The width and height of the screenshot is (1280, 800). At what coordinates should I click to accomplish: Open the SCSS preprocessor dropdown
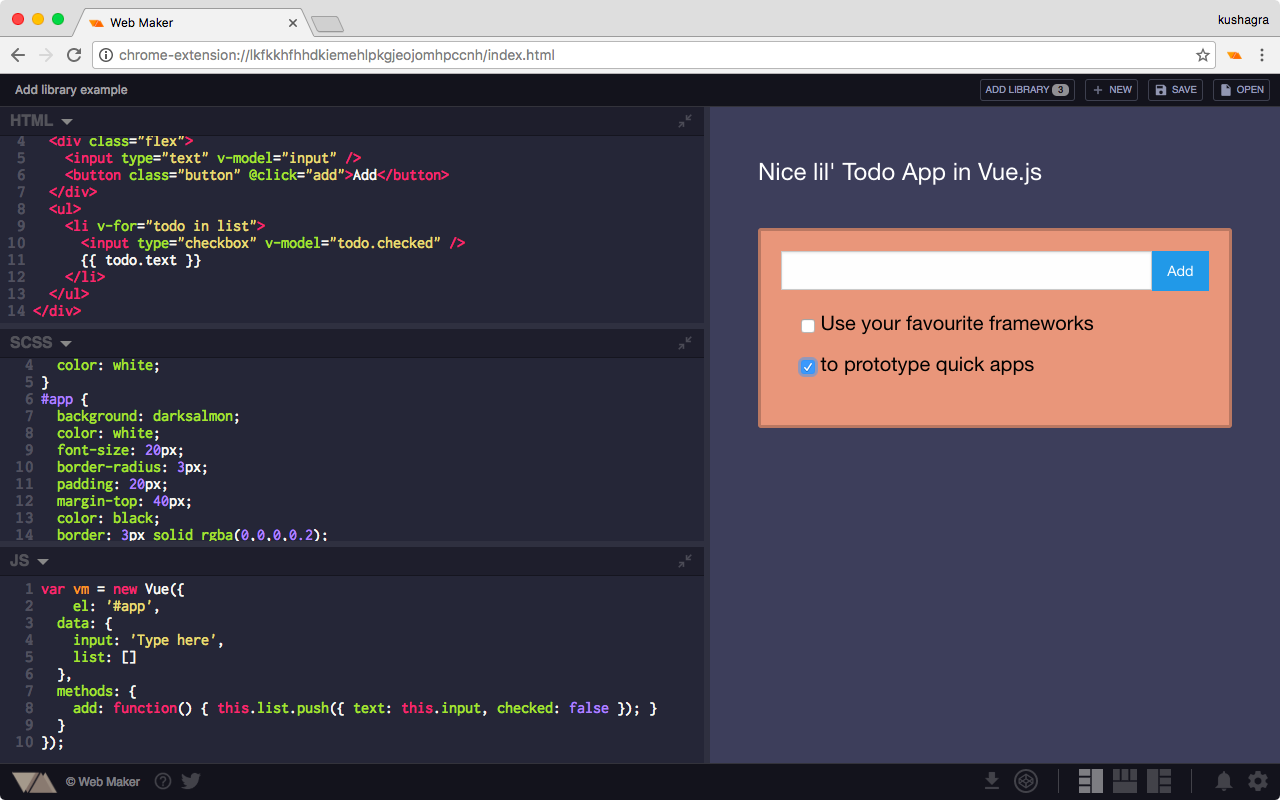pyautogui.click(x=41, y=343)
